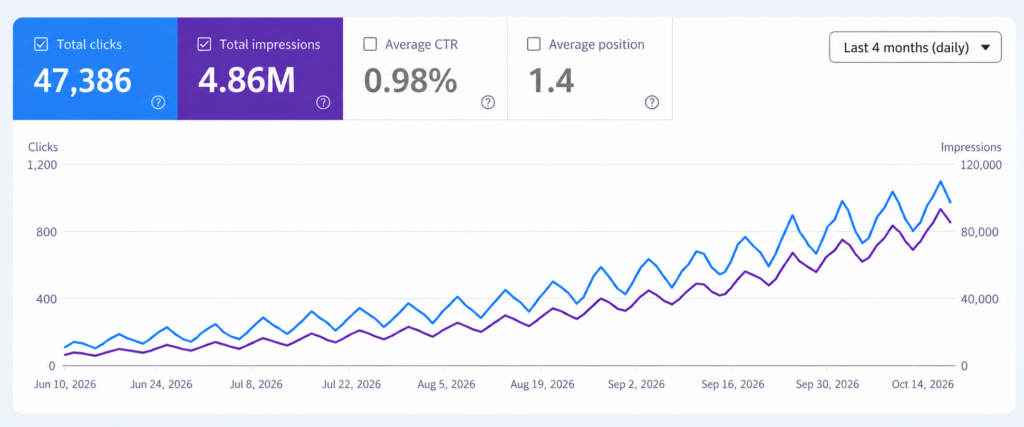Click the Total impressions label
1024x427 pixels.
[x=270, y=44]
